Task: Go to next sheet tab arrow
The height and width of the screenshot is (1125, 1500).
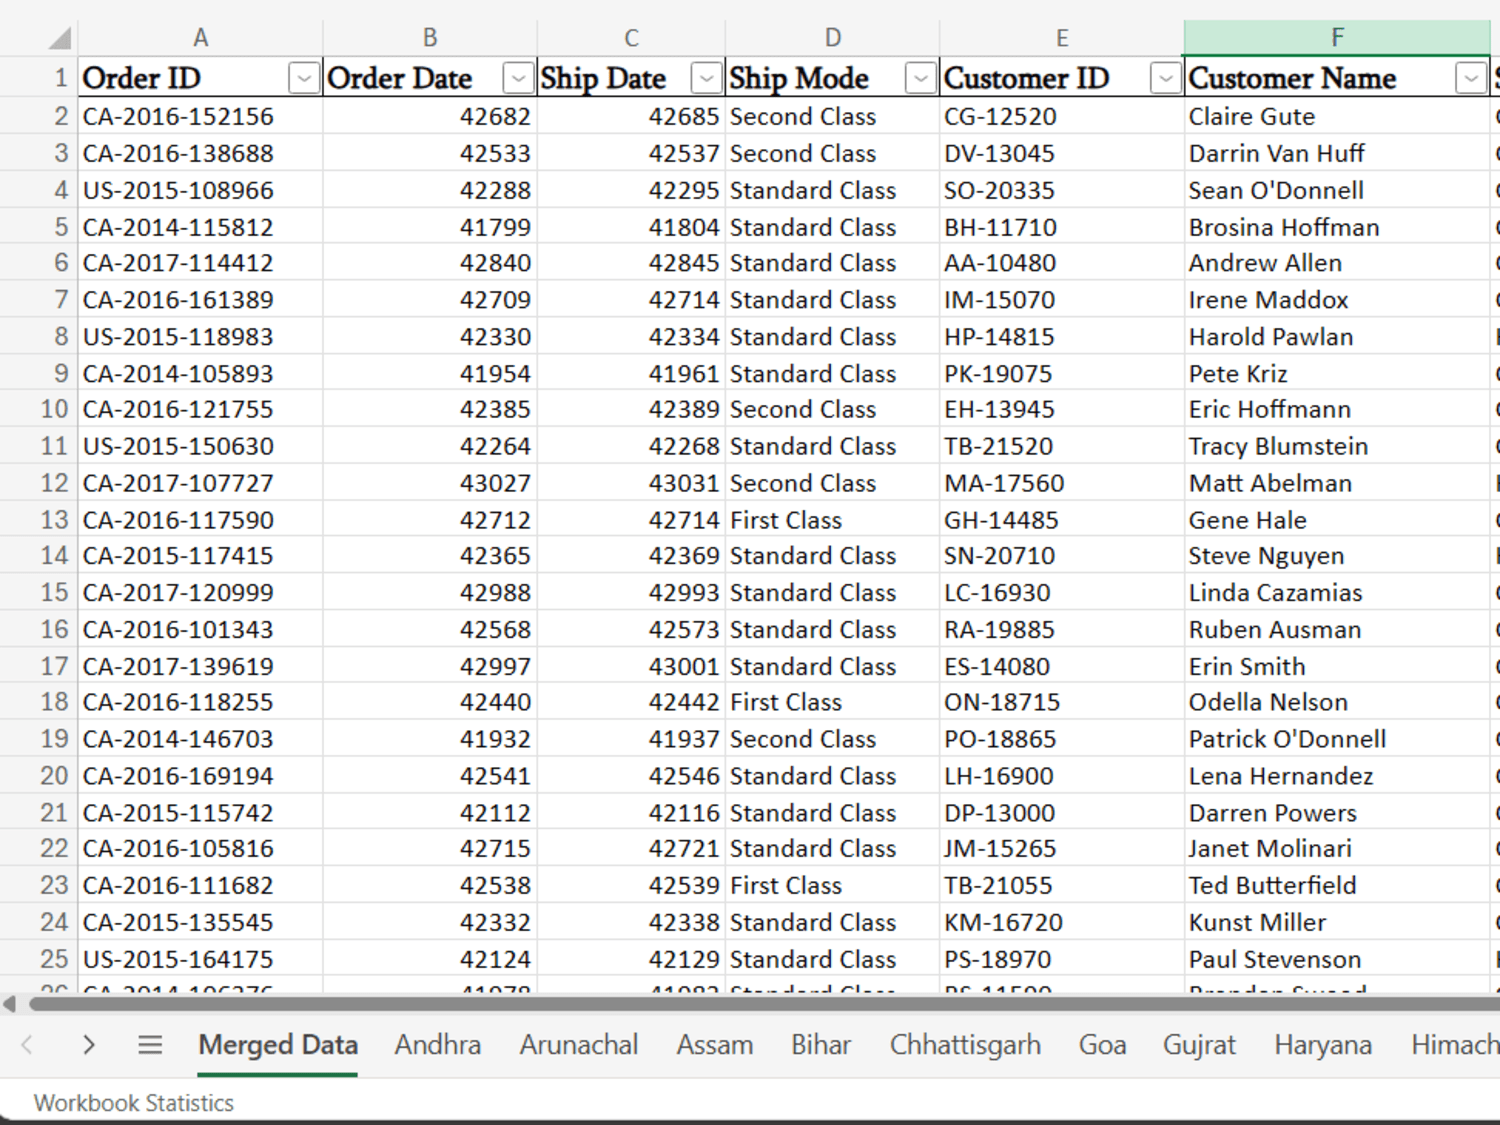Action: point(89,1045)
